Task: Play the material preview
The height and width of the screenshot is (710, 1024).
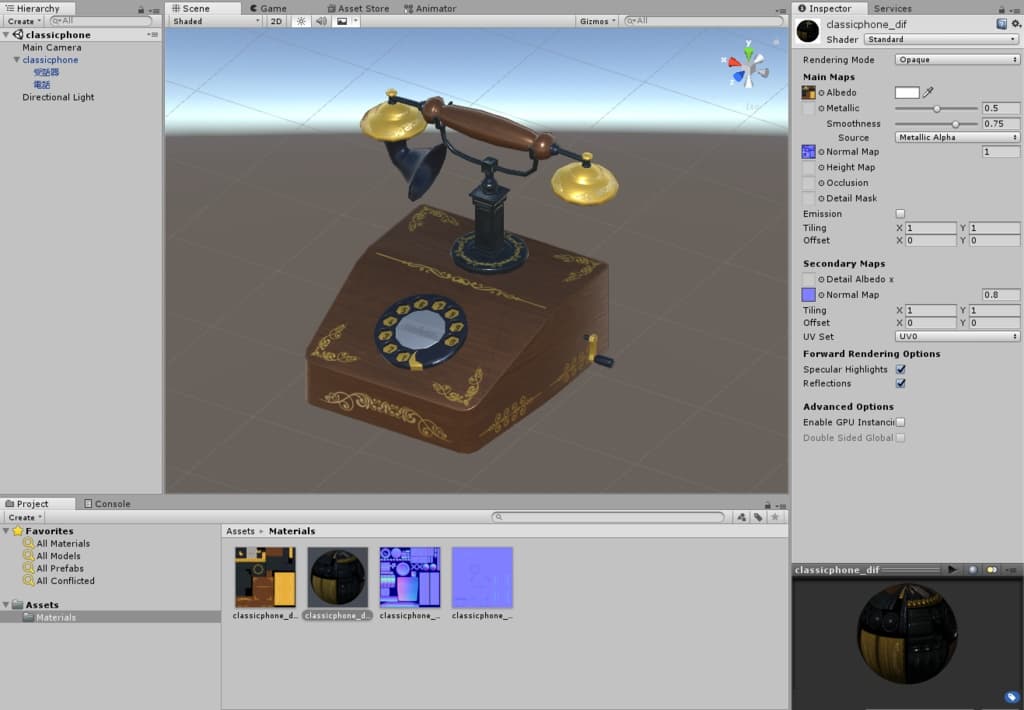Action: [952, 570]
